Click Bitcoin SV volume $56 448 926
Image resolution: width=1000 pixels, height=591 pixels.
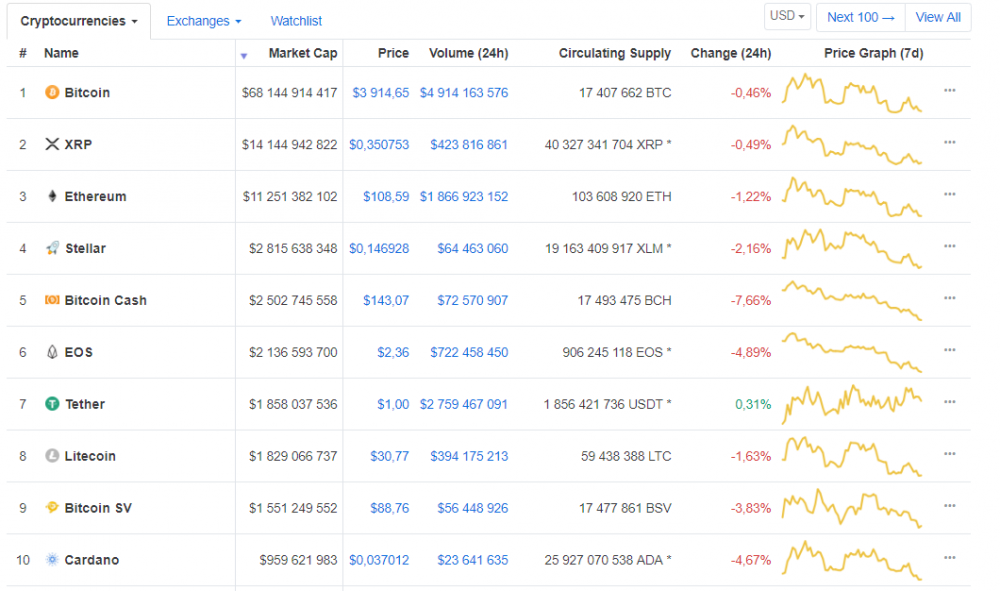coord(473,508)
